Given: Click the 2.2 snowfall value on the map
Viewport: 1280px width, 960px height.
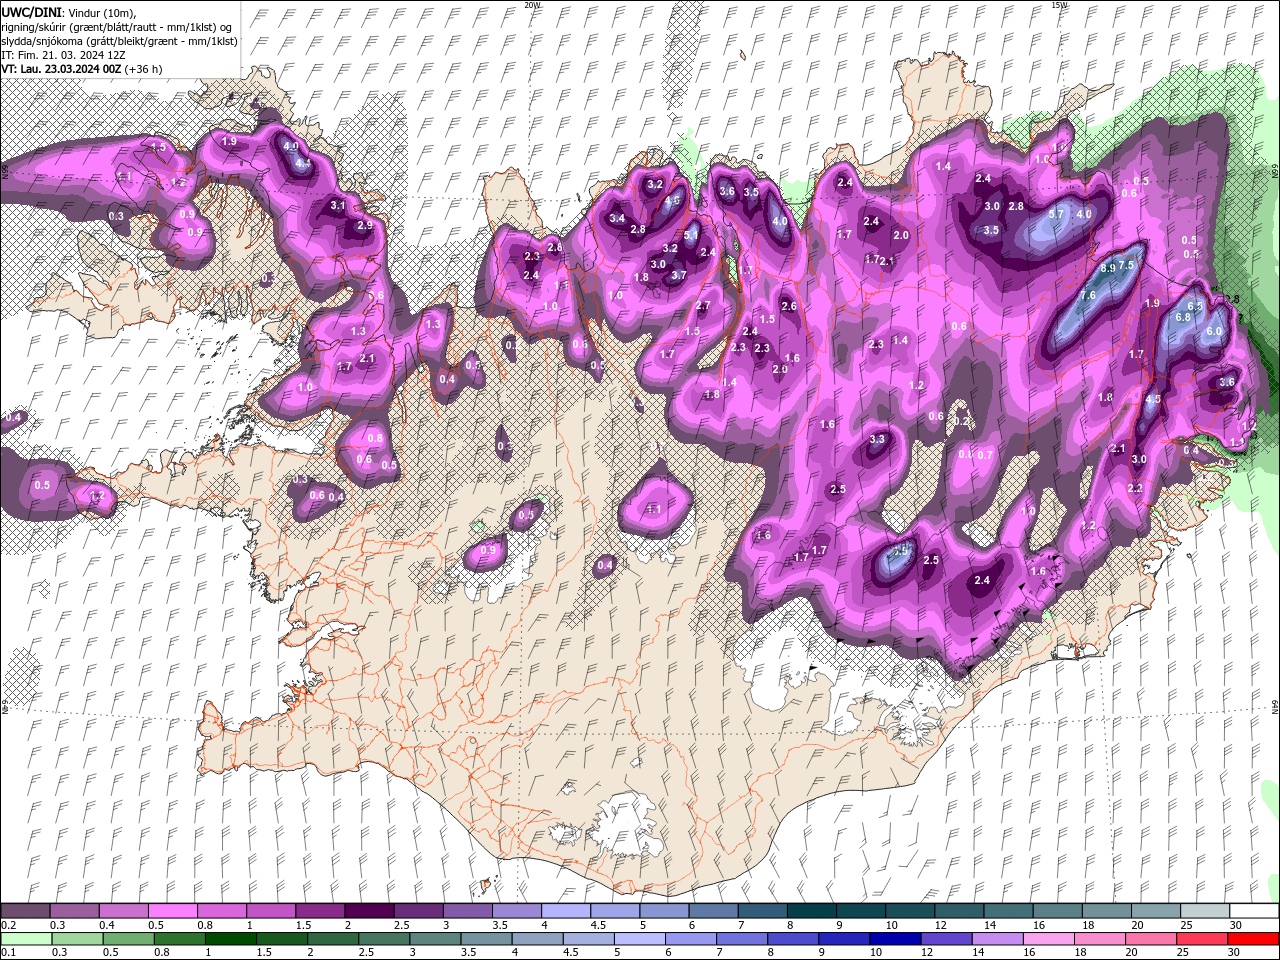Looking at the screenshot, I should point(1135,488).
